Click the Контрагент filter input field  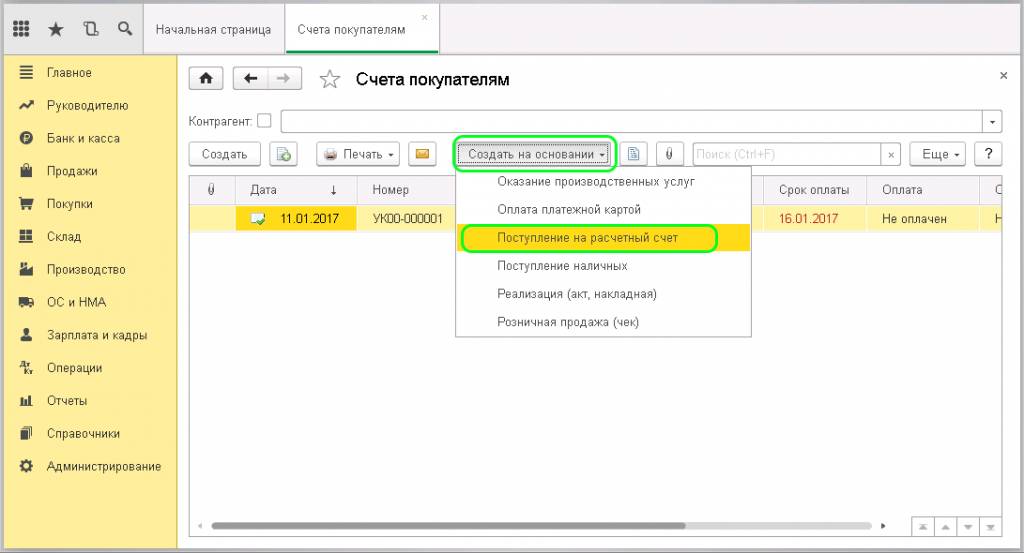click(x=632, y=121)
